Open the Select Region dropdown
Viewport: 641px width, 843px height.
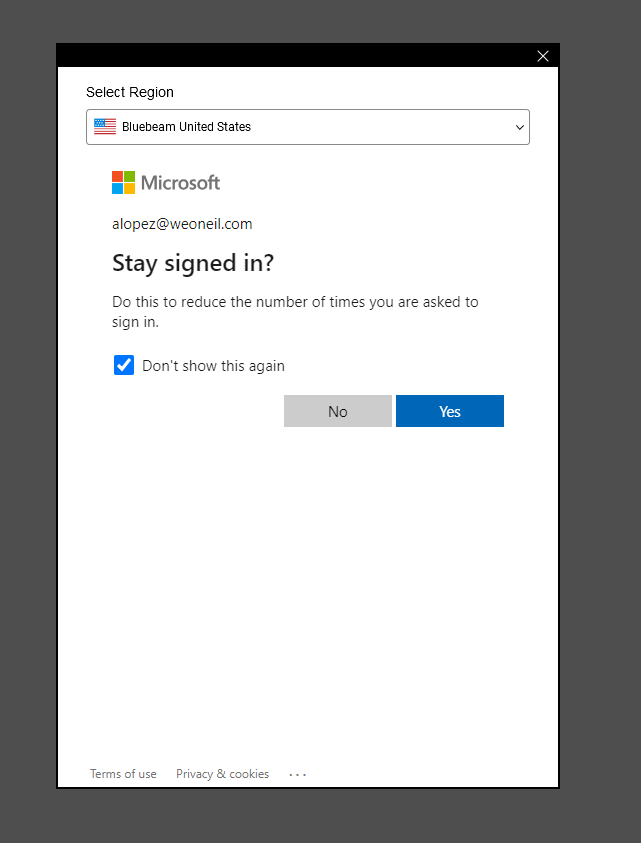[308, 127]
